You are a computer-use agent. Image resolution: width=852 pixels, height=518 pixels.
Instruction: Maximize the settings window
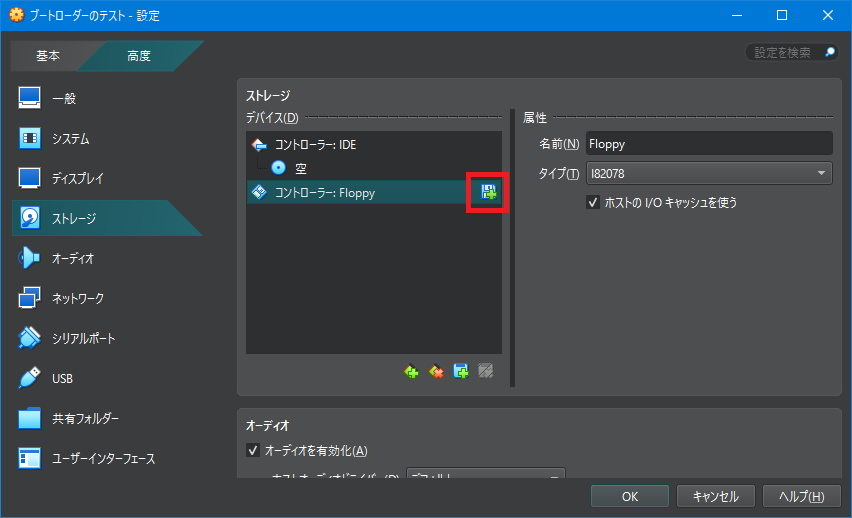click(x=782, y=15)
